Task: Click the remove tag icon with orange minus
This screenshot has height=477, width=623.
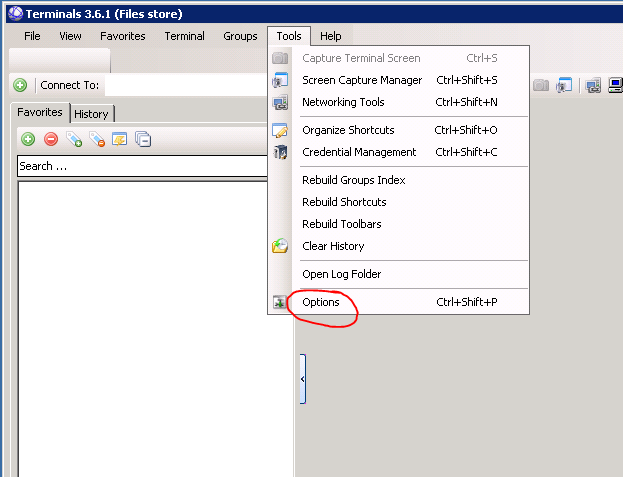Action: tap(97, 139)
